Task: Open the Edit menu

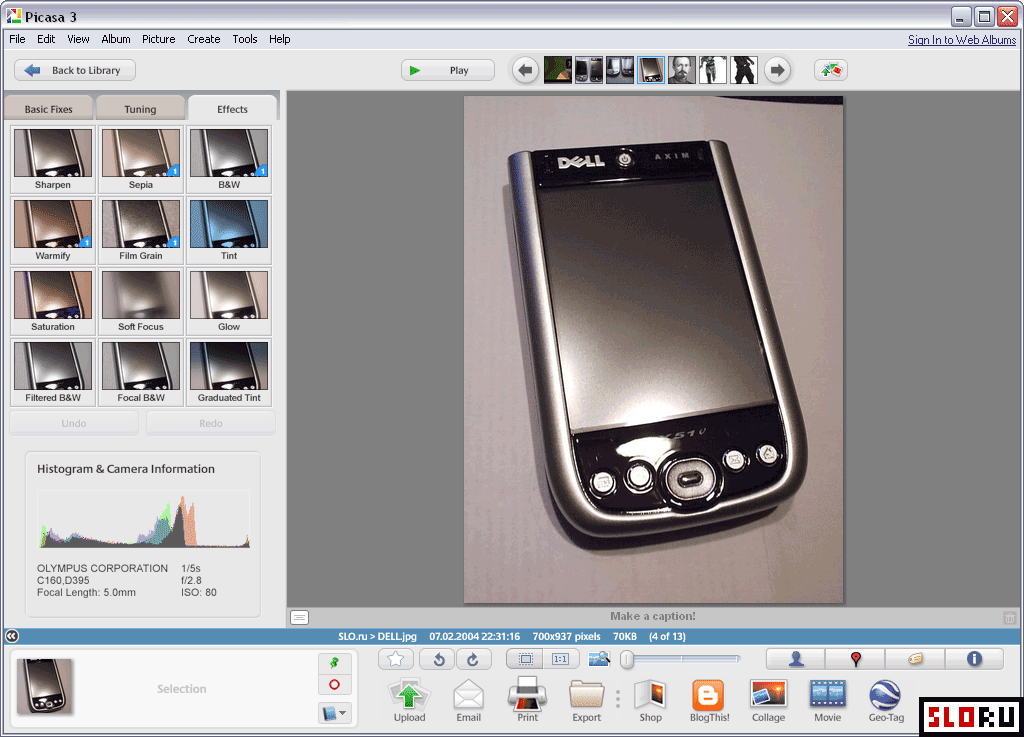Action: coord(46,39)
